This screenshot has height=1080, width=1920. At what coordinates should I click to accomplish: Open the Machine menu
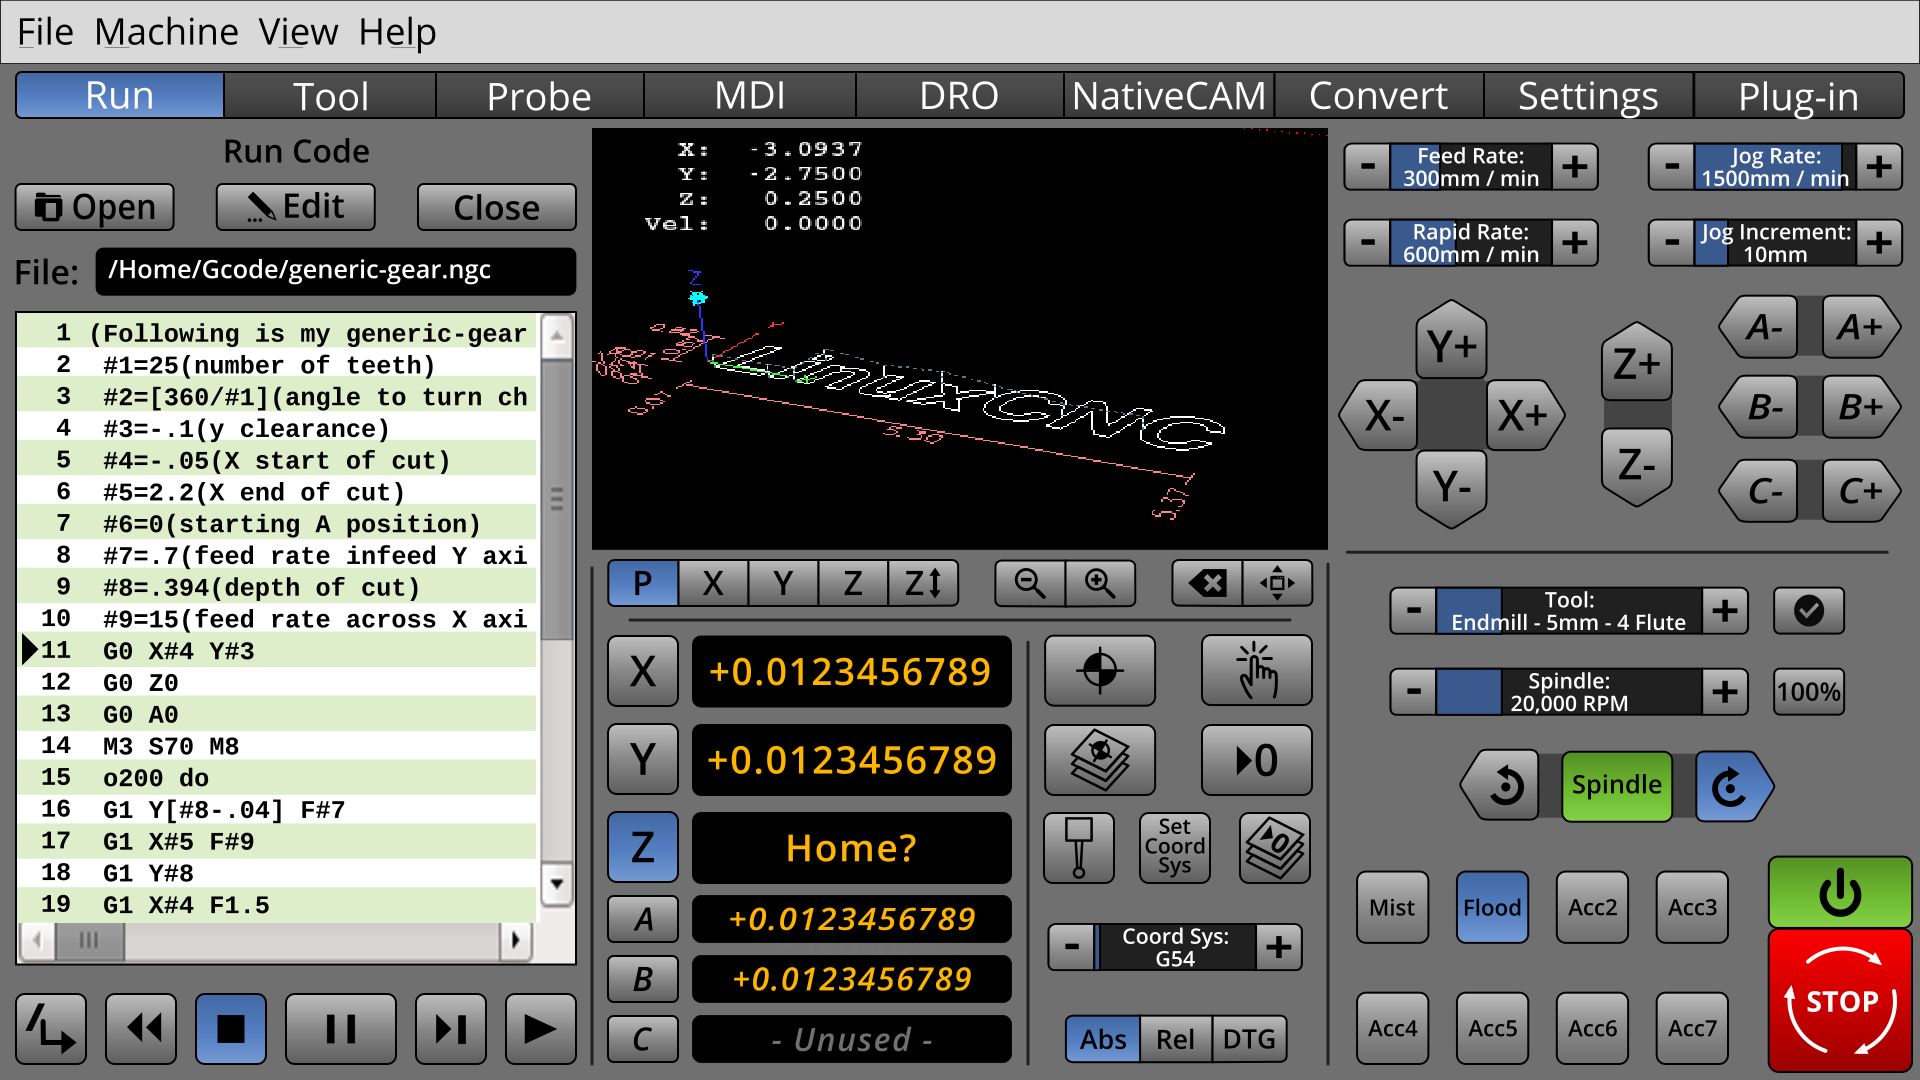point(166,32)
